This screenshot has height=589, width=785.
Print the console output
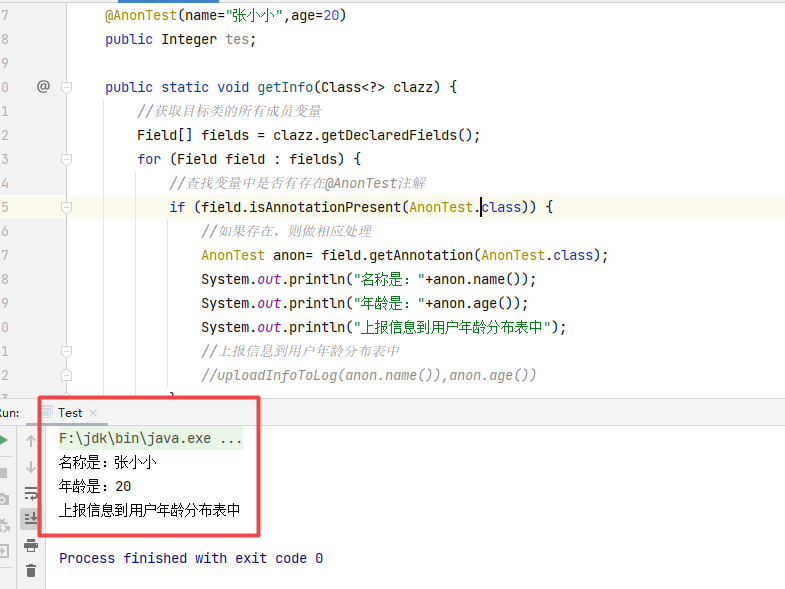31,545
